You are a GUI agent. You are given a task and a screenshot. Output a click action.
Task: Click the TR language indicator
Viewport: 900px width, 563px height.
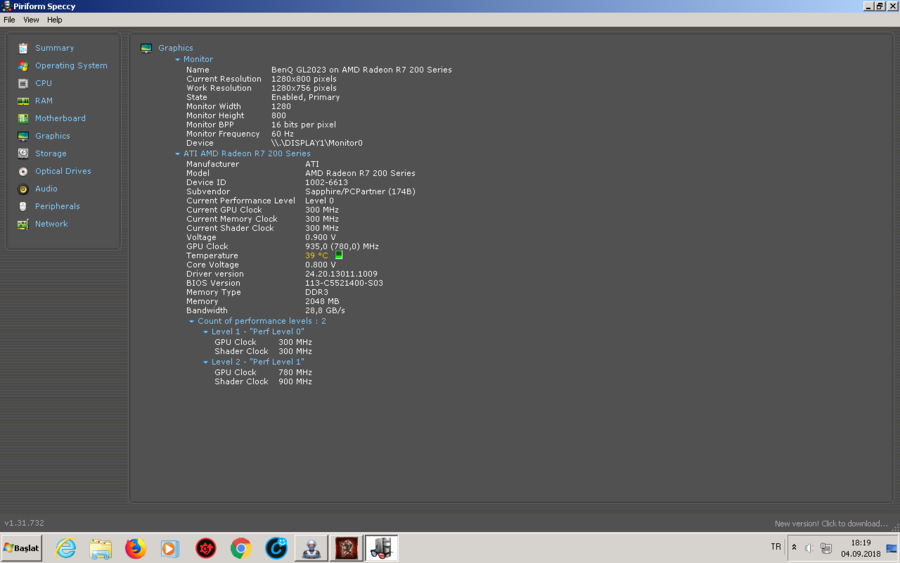[775, 547]
